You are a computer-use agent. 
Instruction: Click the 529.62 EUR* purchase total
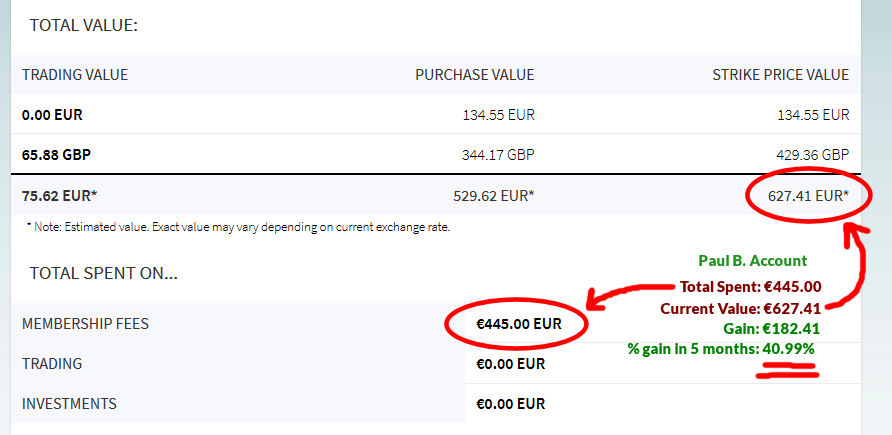[x=494, y=196]
